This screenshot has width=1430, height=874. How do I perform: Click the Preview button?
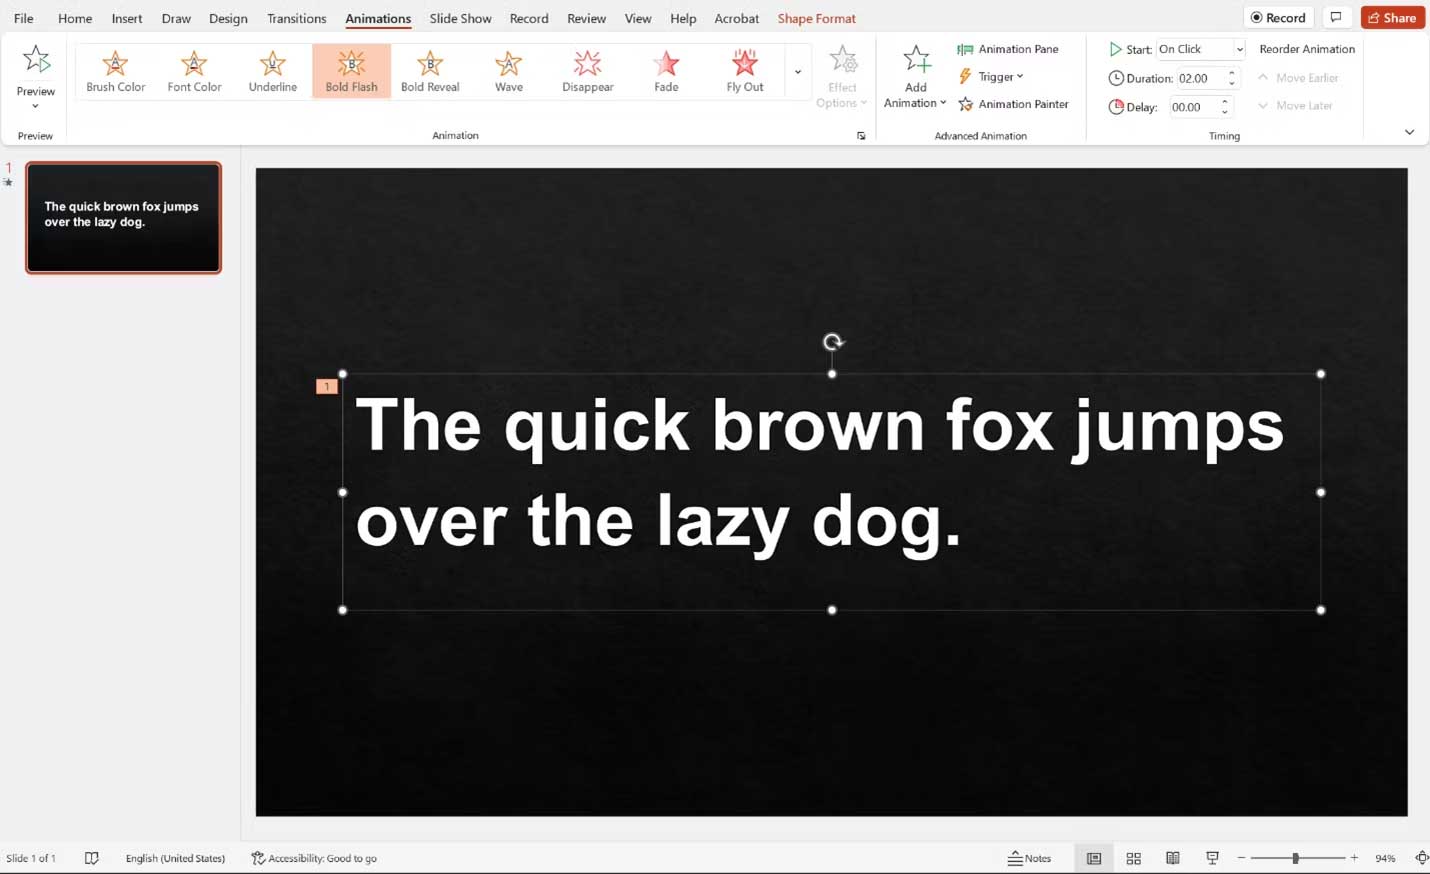click(x=36, y=68)
